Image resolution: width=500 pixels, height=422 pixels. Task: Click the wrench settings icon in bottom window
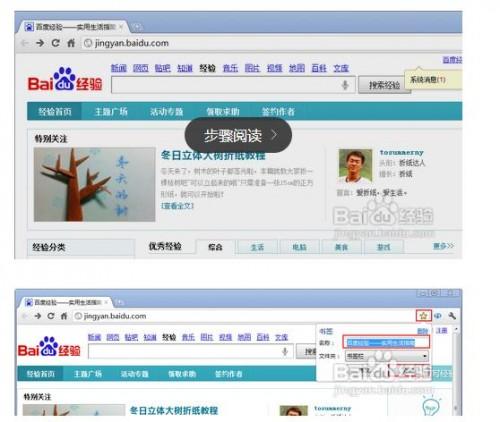pos(452,315)
